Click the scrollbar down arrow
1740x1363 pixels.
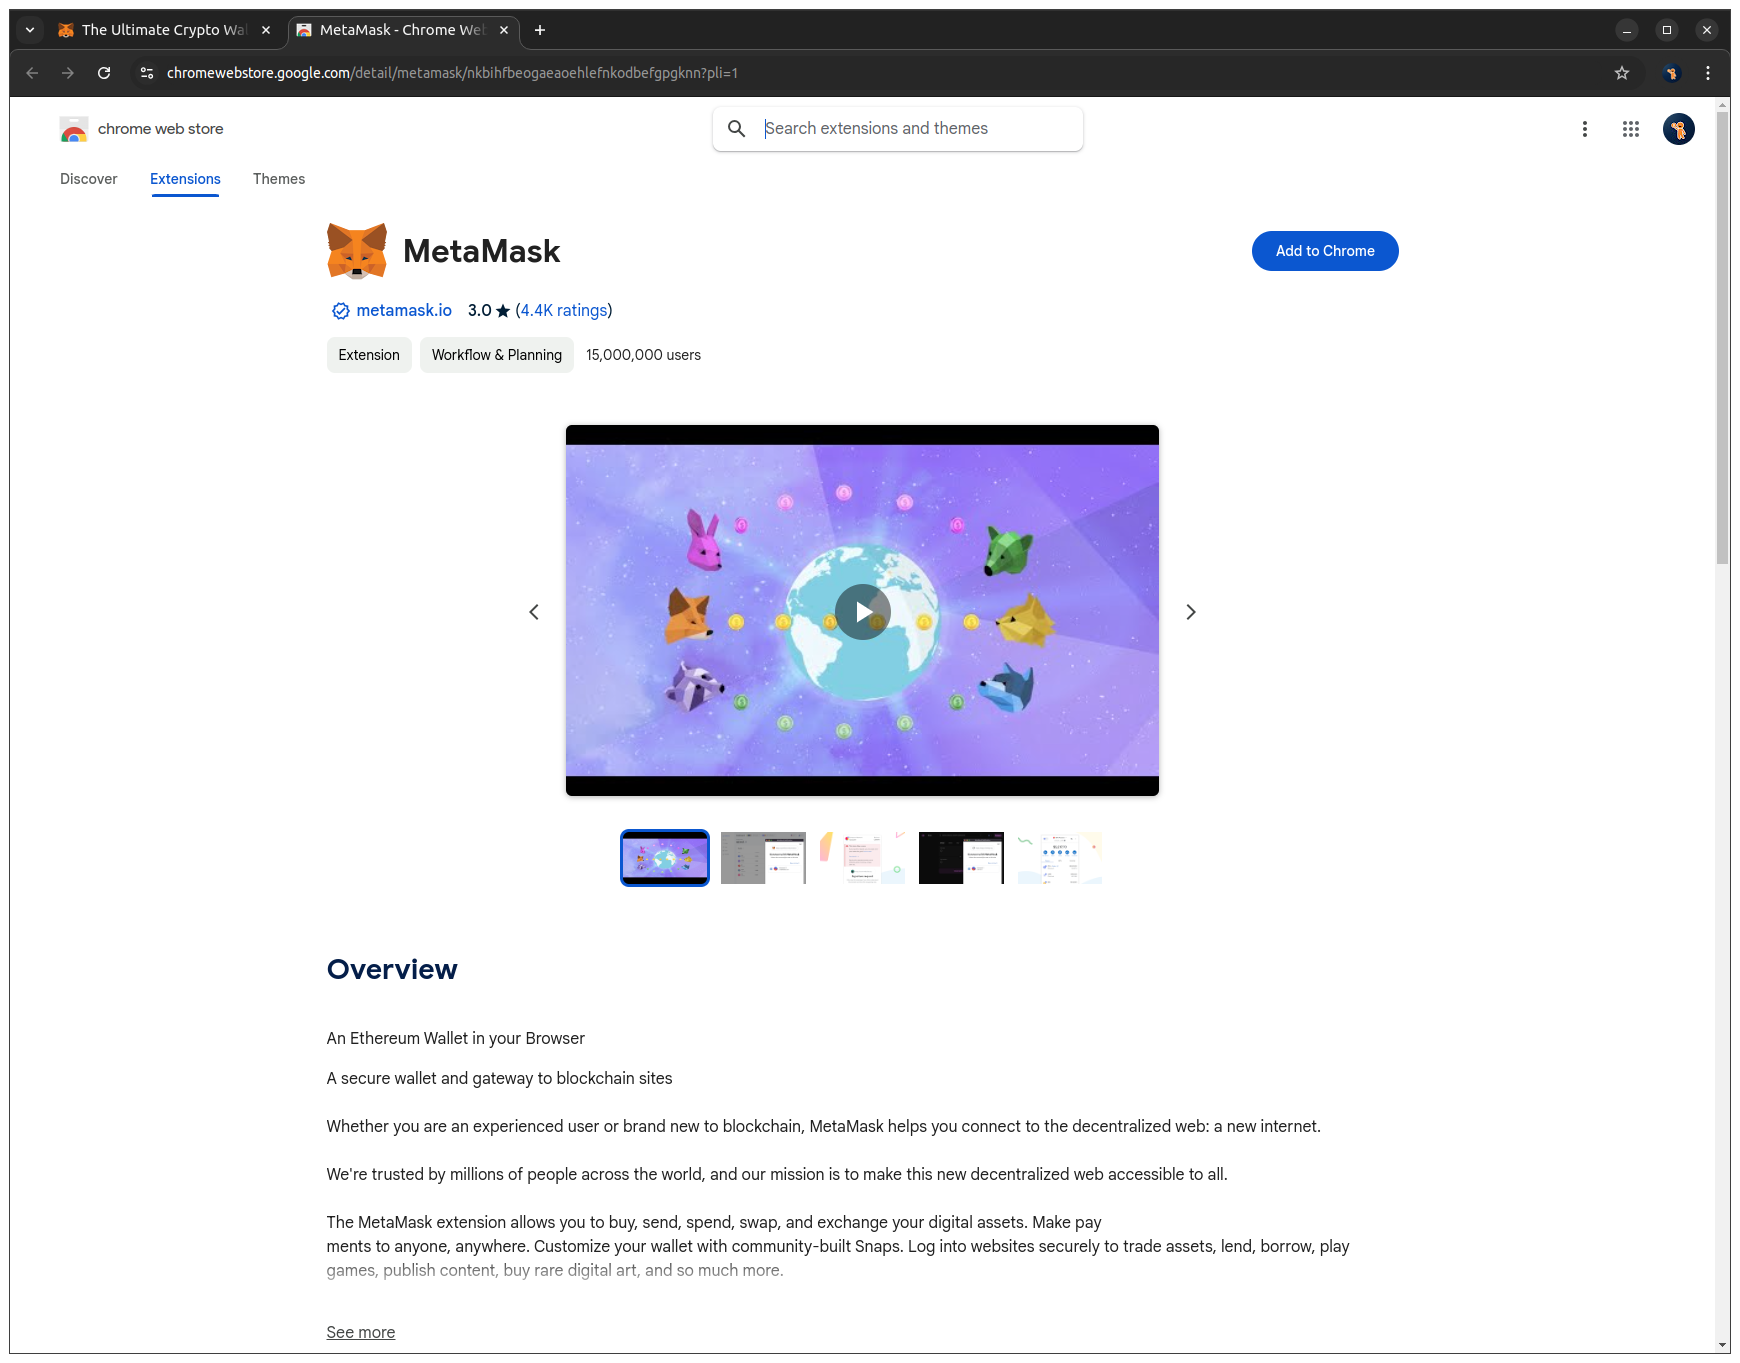(x=1723, y=1345)
